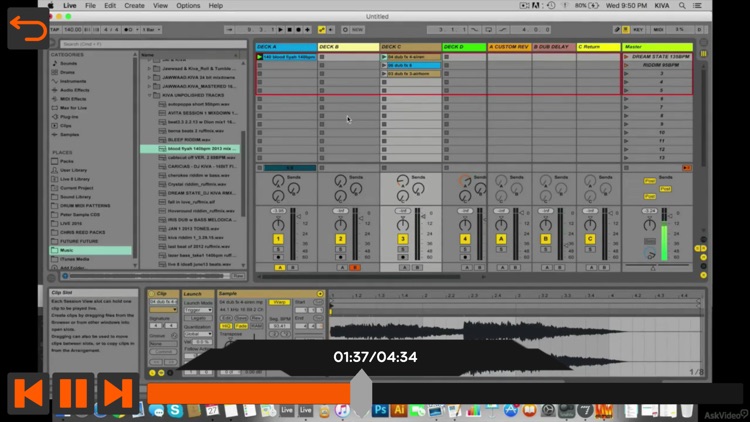Toggle track 3 activator button
The height and width of the screenshot is (422, 750).
click(x=402, y=239)
